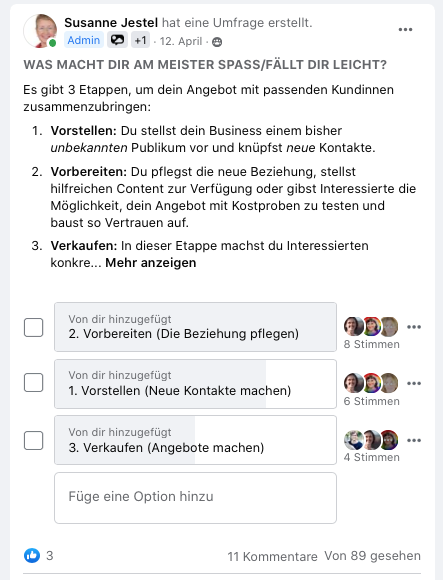Open options for Vorbereiten poll option

pos(414,327)
